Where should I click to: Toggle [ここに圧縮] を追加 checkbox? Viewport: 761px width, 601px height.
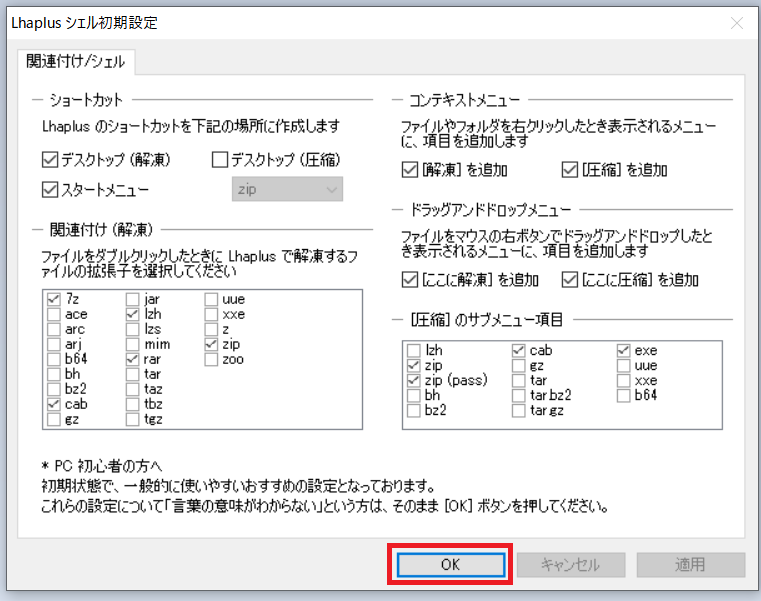pos(570,280)
